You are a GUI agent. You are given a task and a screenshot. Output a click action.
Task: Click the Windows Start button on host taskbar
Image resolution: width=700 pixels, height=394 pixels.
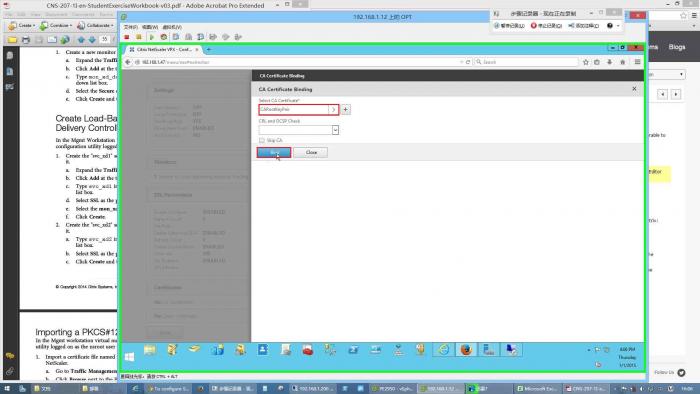[x=7, y=389]
